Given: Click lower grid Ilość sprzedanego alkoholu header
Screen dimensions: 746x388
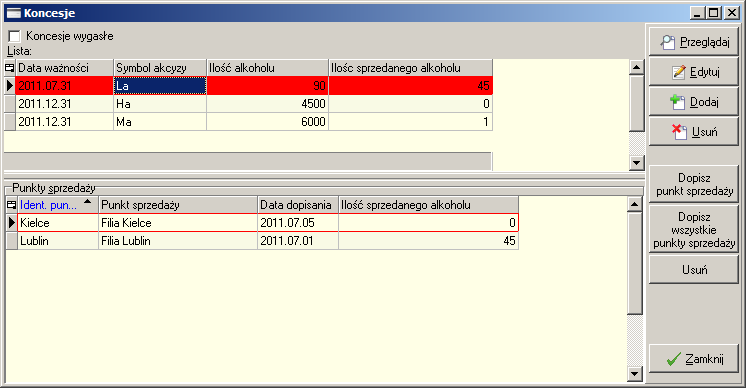Looking at the screenshot, I should click(428, 205).
